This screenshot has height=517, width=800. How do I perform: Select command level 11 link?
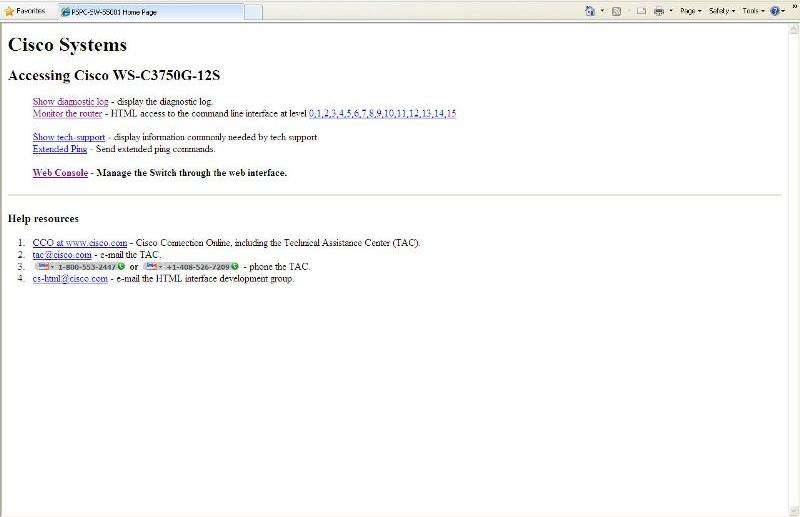[401, 113]
